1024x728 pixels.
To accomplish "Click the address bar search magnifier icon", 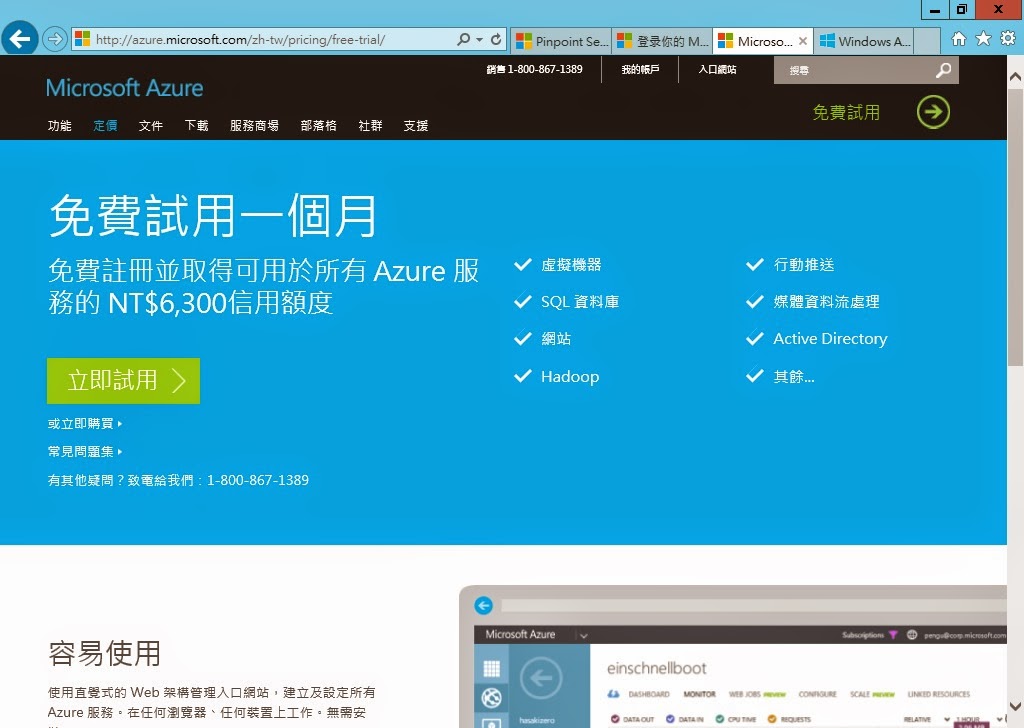I will click(x=463, y=39).
